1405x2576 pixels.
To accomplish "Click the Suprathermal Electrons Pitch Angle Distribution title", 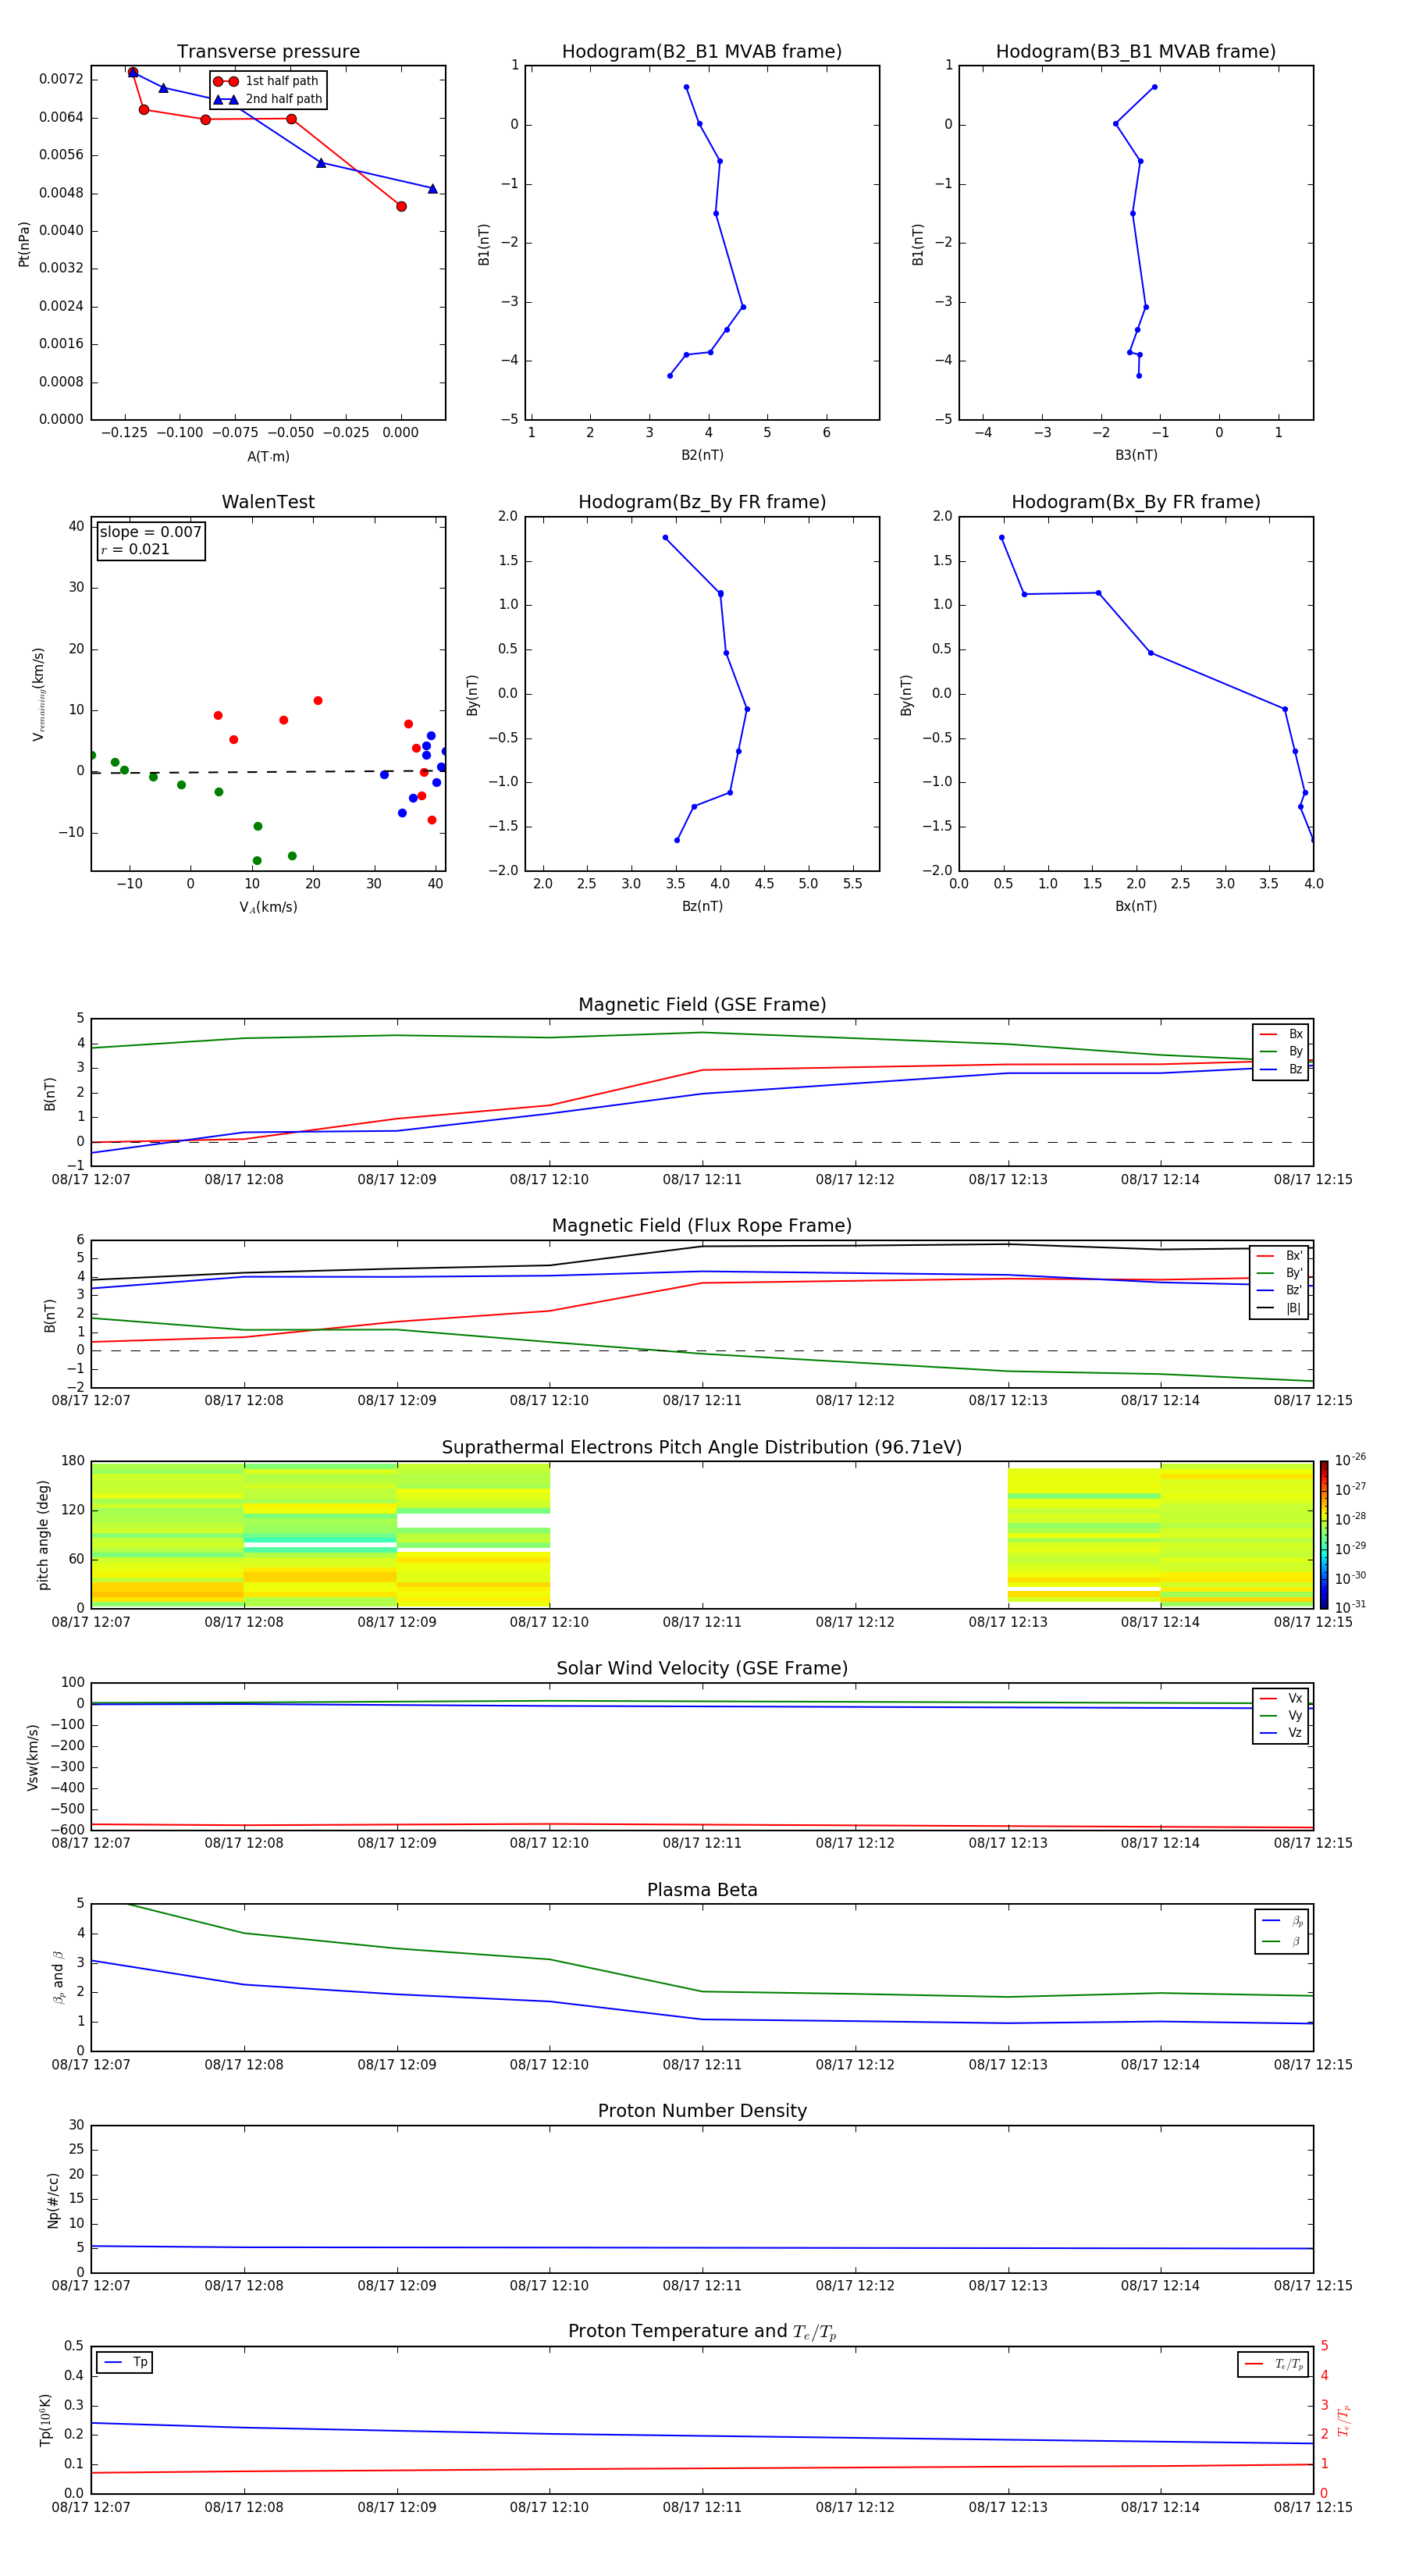I will coord(702,1447).
